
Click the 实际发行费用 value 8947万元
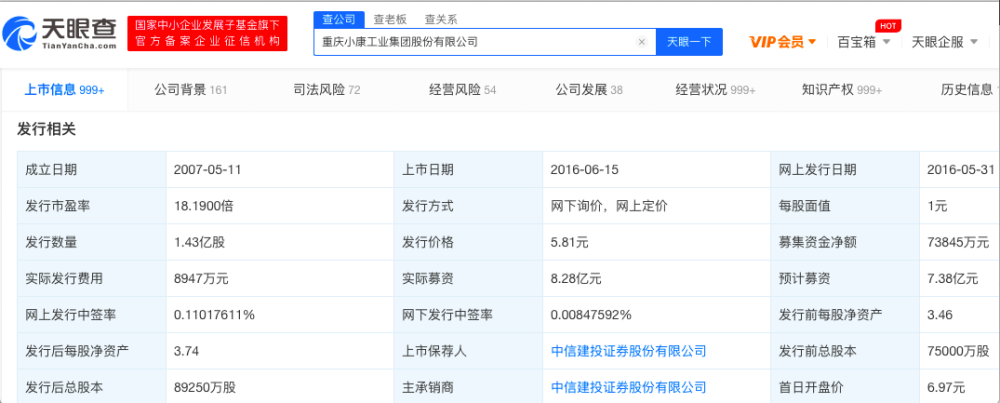coord(201,279)
